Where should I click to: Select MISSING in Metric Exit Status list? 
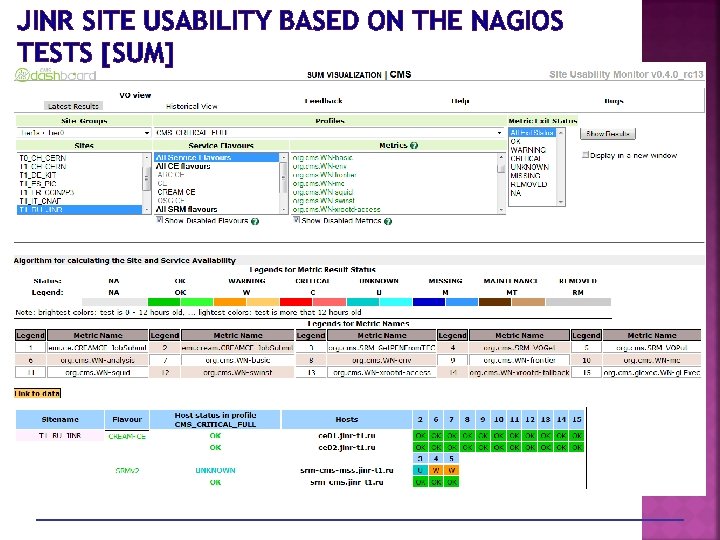pyautogui.click(x=526, y=176)
